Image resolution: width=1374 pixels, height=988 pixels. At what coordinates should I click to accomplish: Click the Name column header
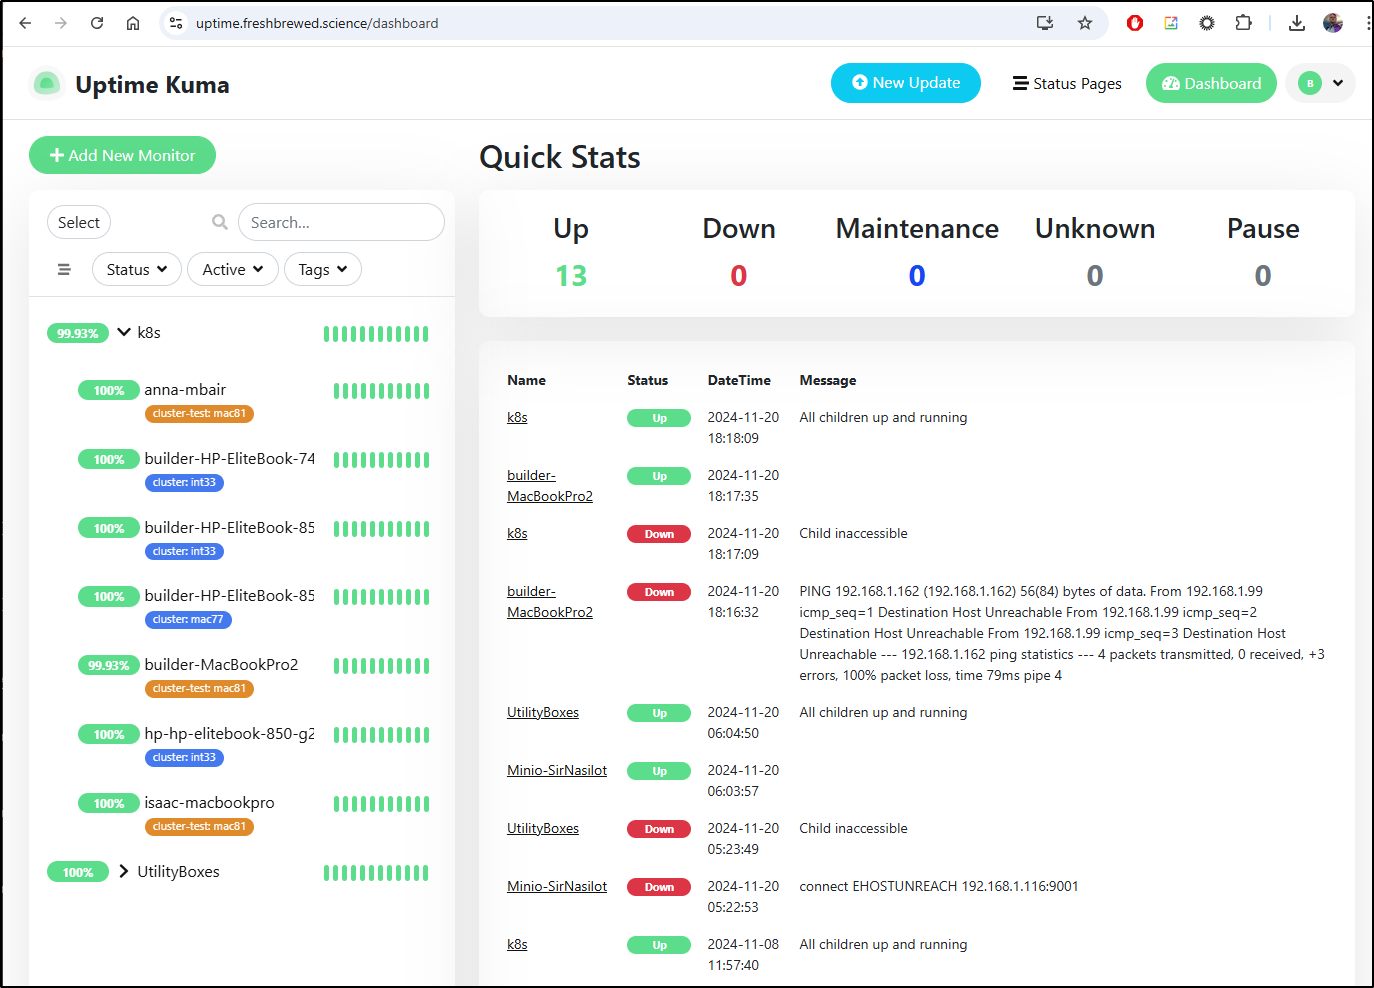(x=526, y=380)
